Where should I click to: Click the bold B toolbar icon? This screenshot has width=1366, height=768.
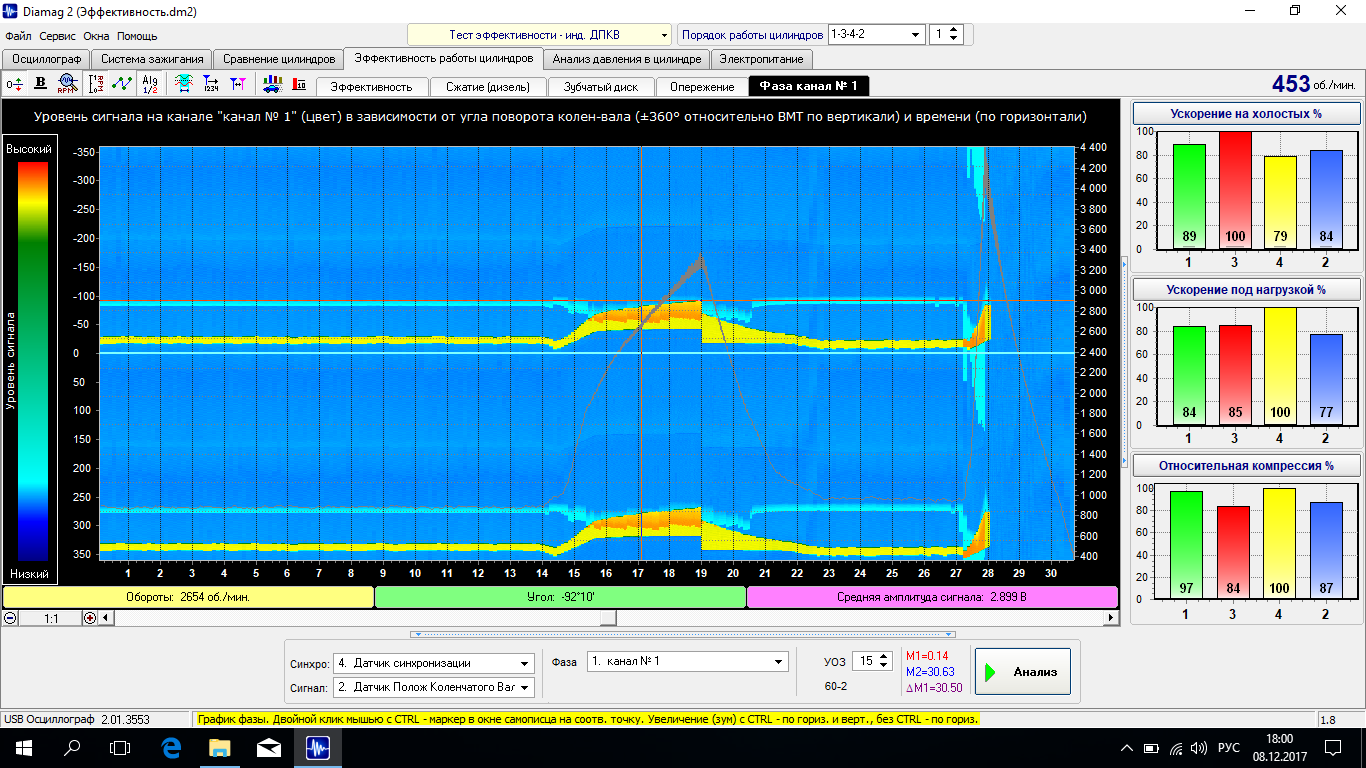coord(41,83)
